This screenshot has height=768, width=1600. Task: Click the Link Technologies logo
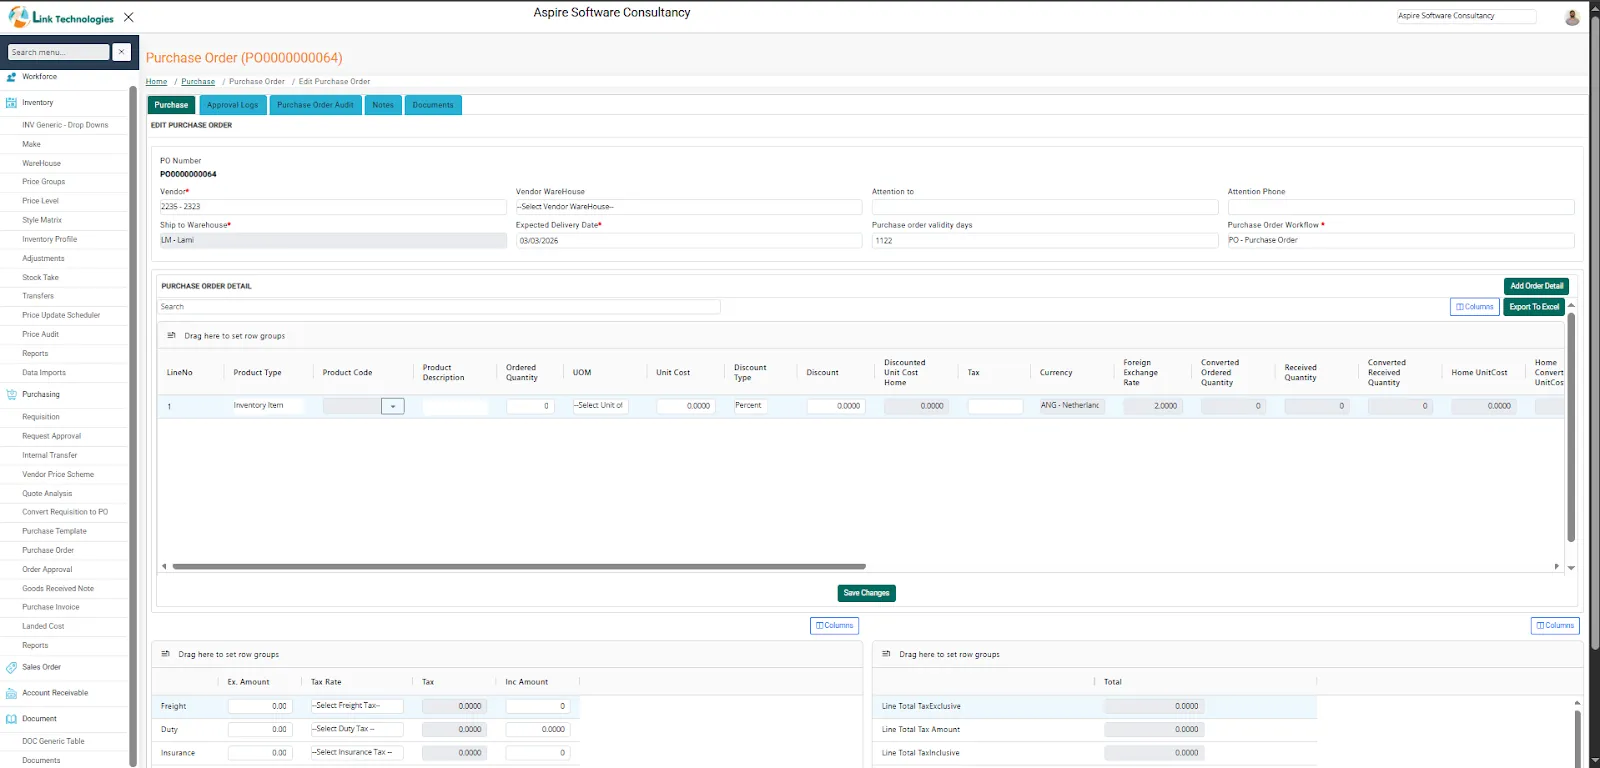[61, 17]
